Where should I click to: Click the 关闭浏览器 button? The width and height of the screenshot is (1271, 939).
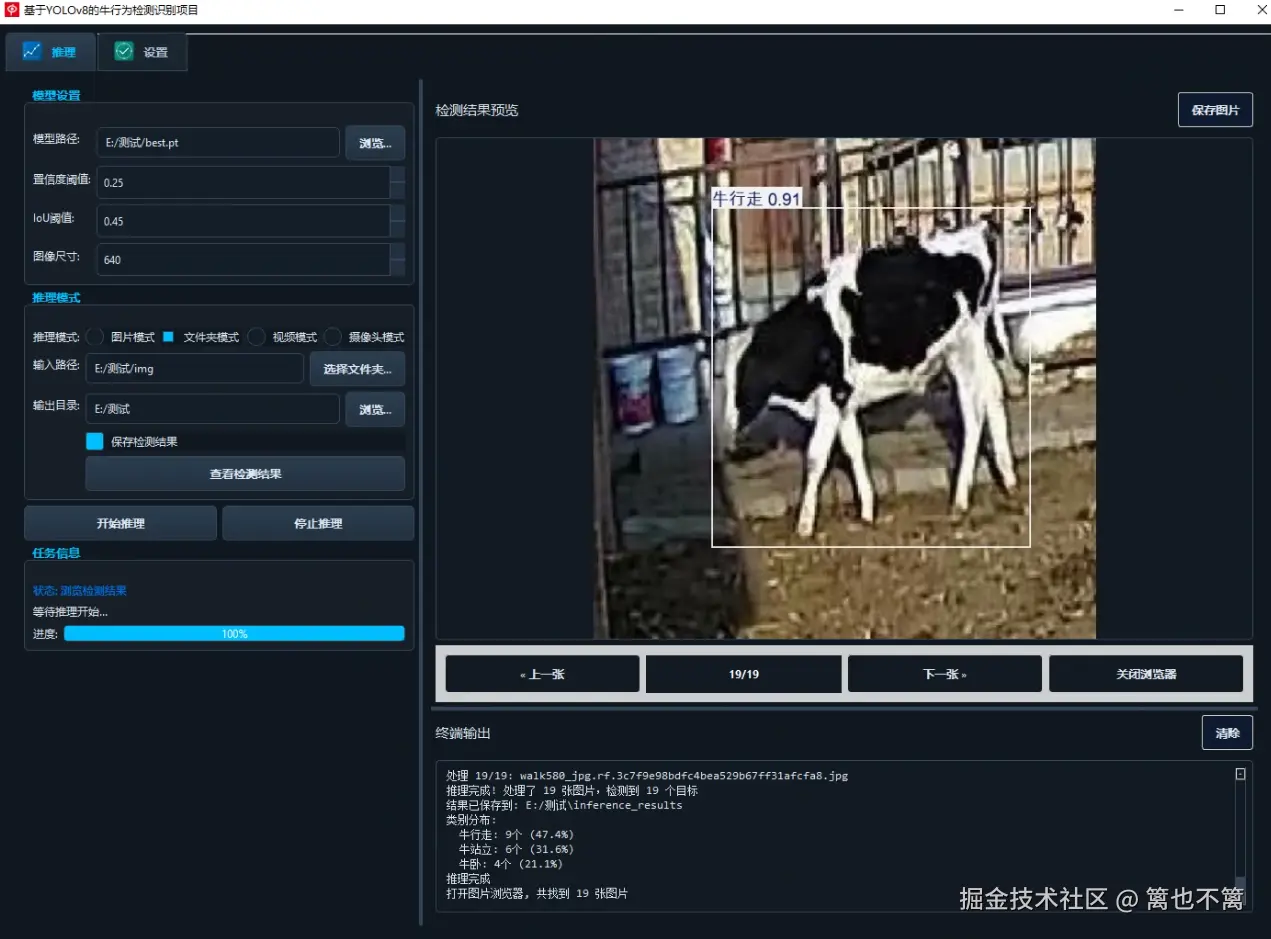[x=1146, y=674]
